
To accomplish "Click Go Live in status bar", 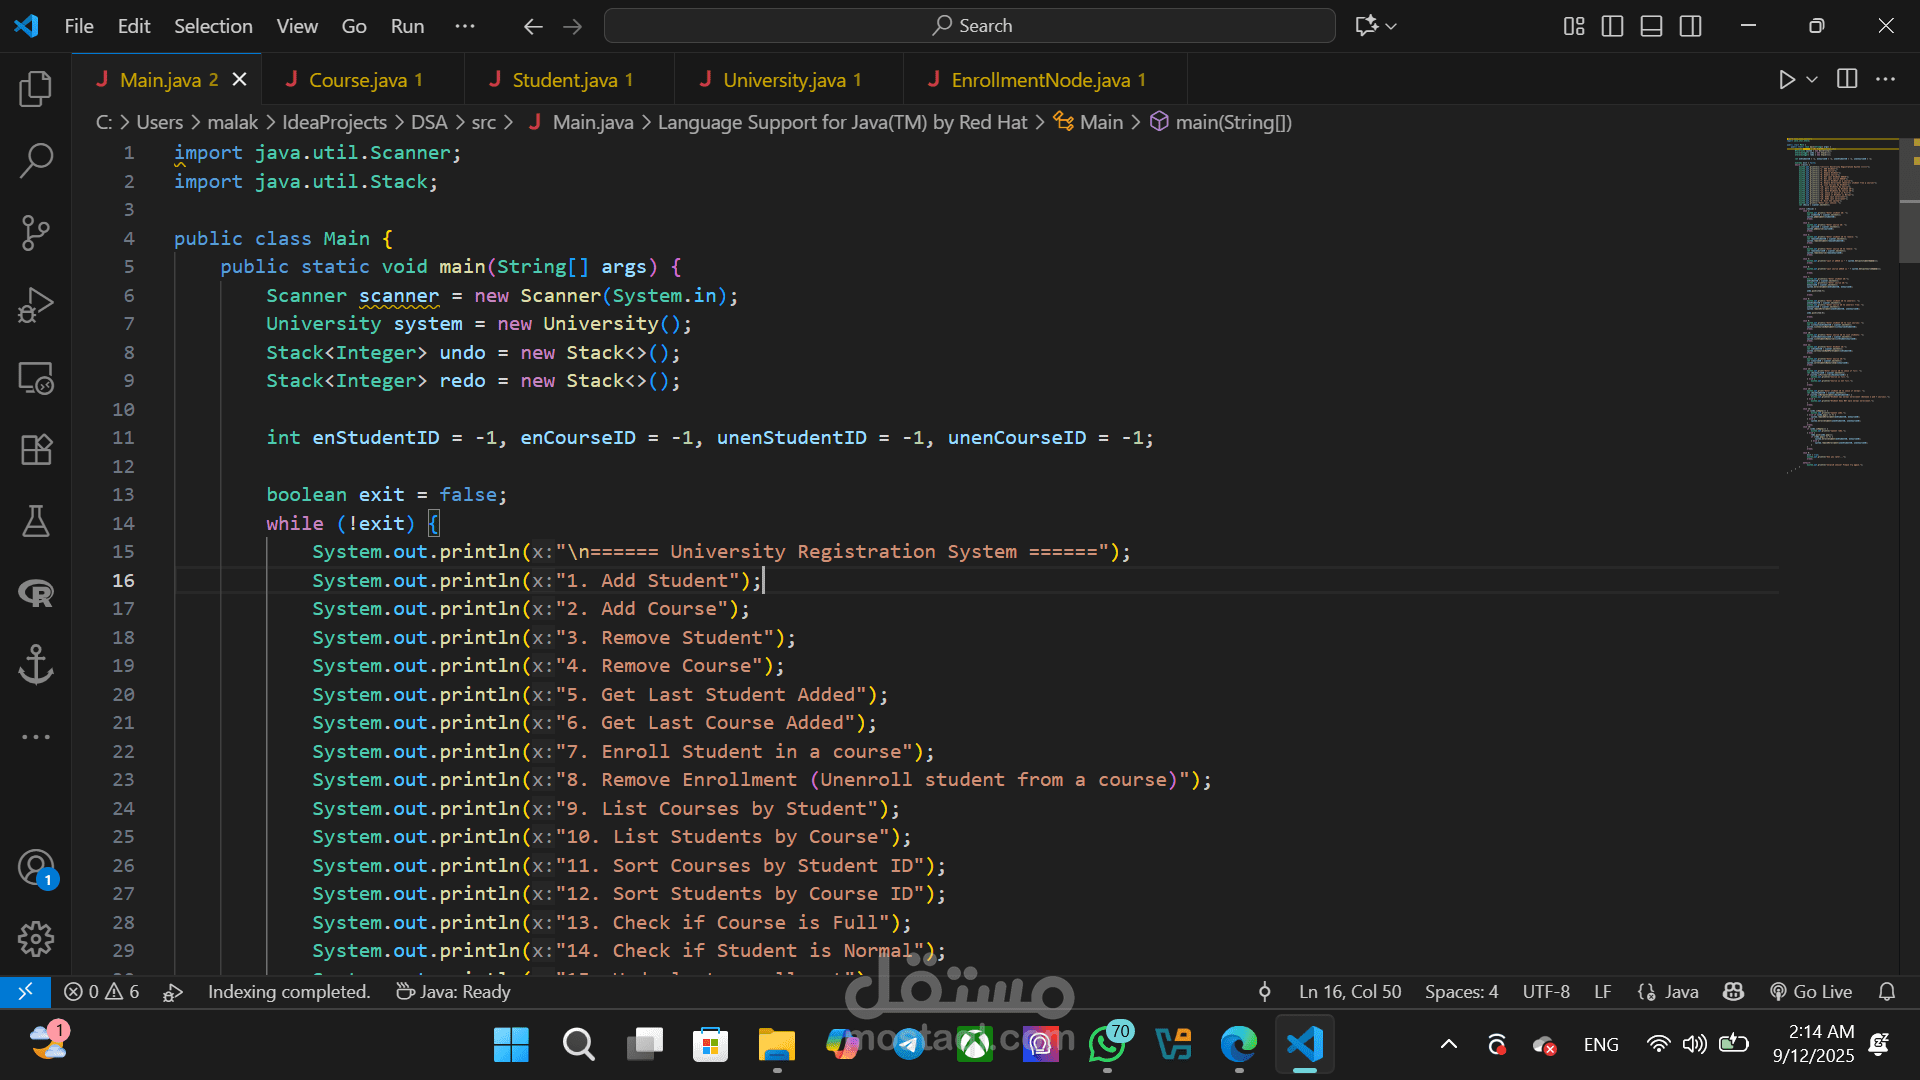I will click(1811, 991).
